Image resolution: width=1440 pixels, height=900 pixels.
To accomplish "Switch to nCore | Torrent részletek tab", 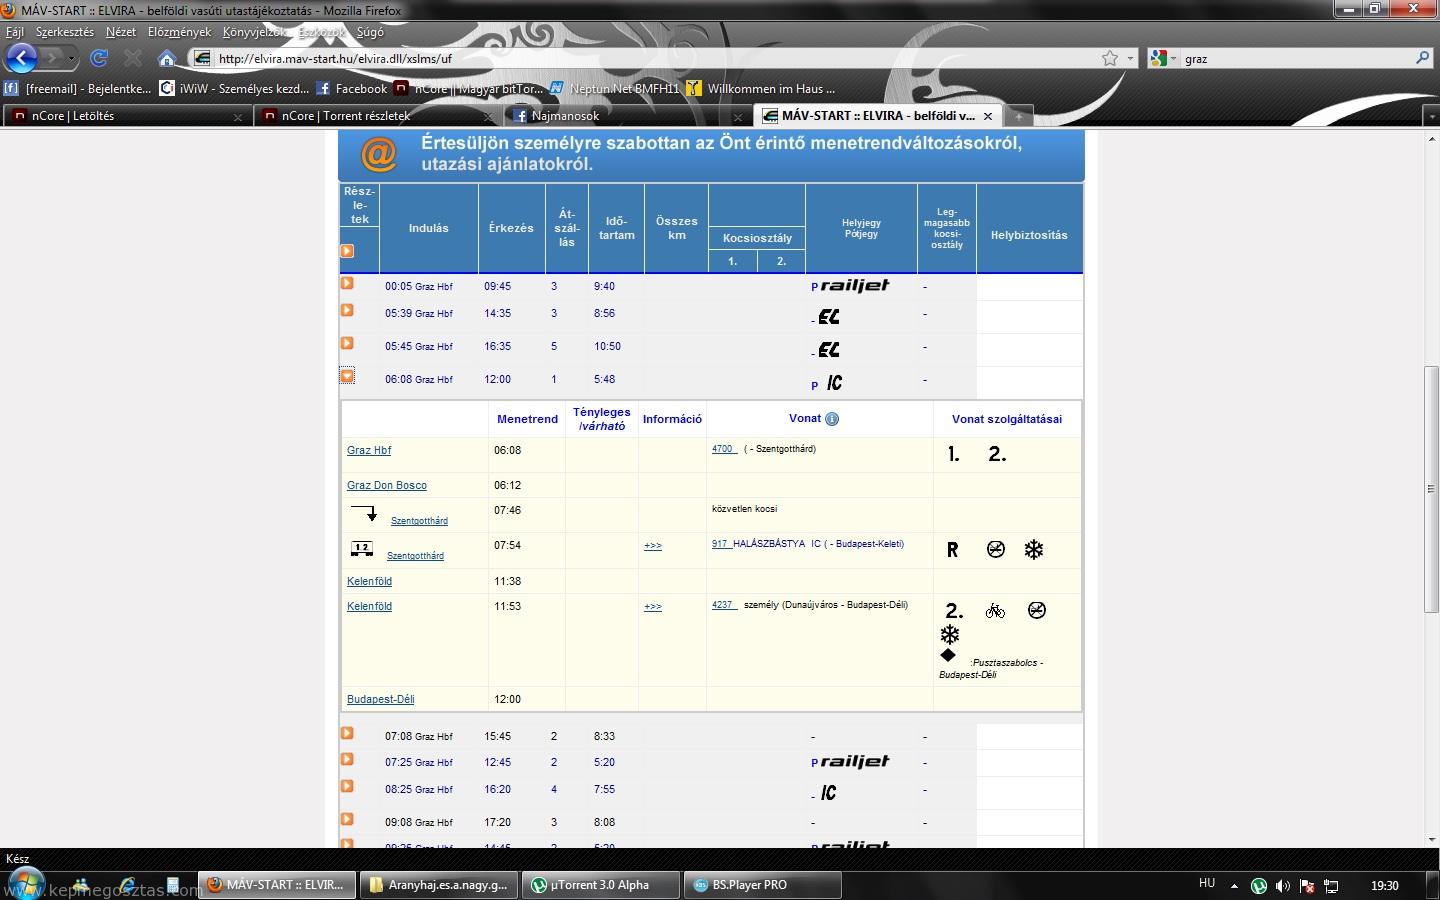I will (376, 116).
